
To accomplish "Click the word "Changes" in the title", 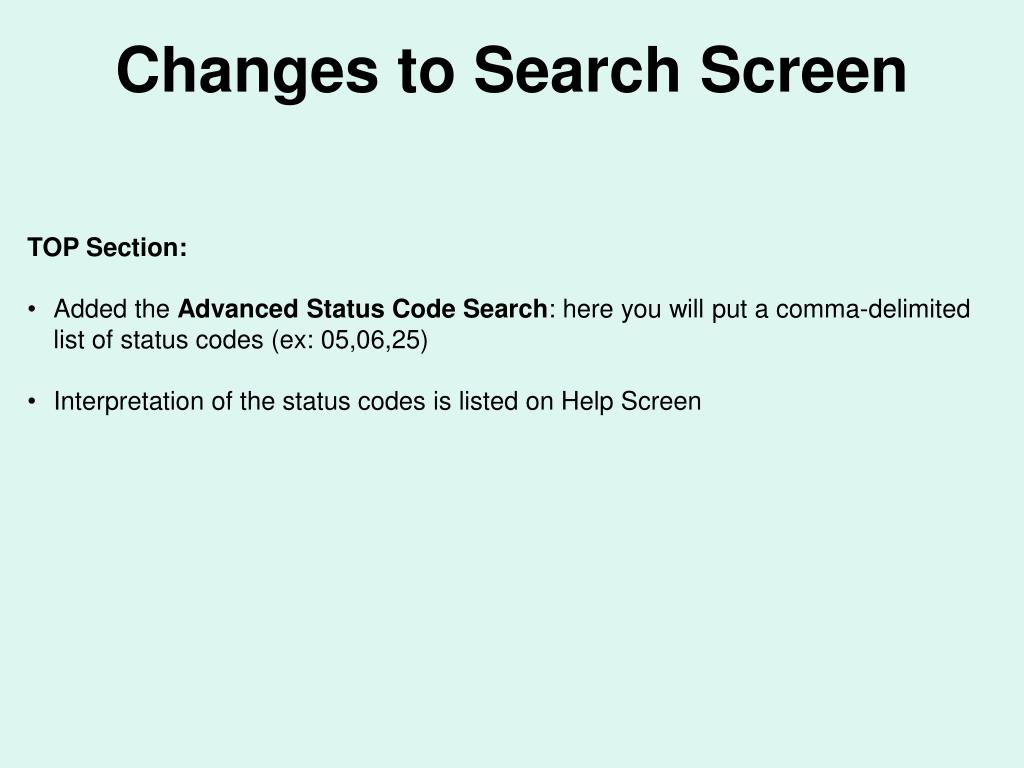I will 248,71.
